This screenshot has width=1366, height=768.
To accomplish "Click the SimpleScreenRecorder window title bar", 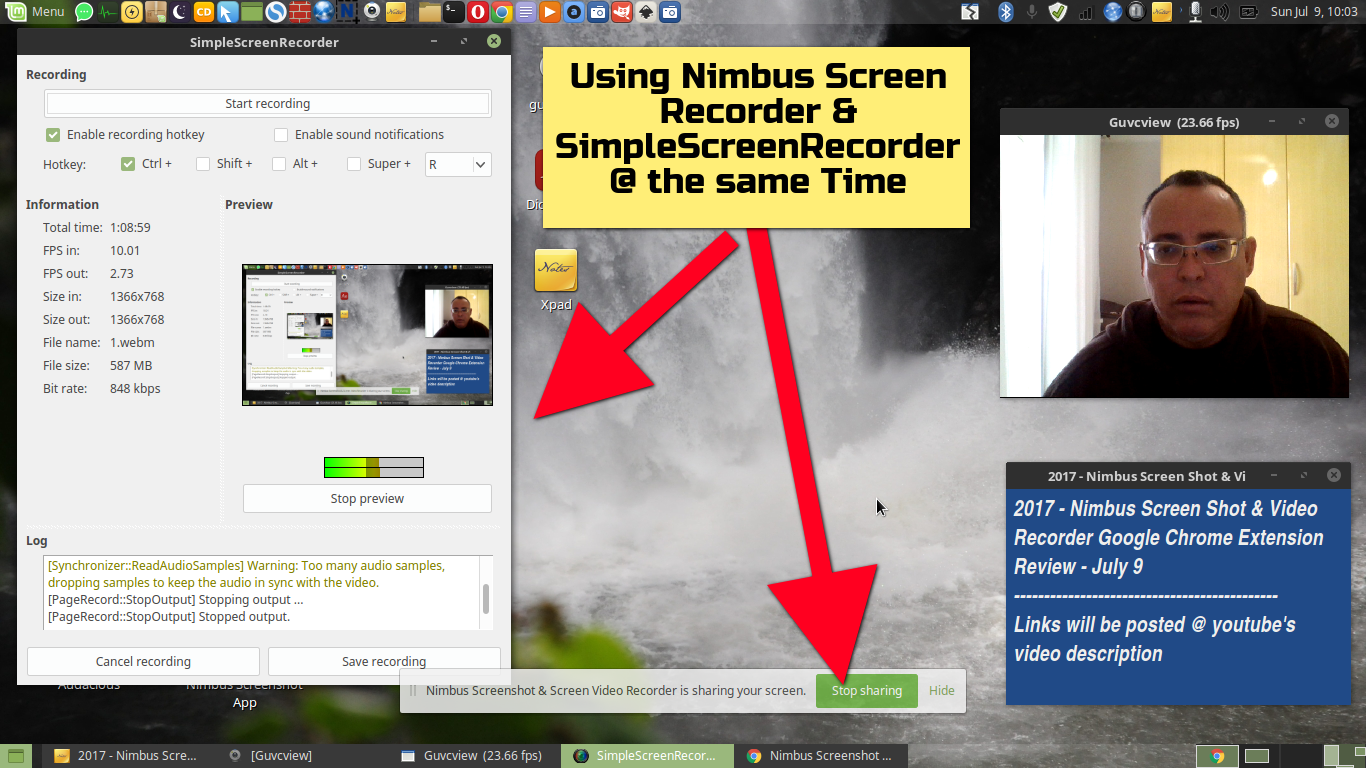I will pyautogui.click(x=264, y=42).
